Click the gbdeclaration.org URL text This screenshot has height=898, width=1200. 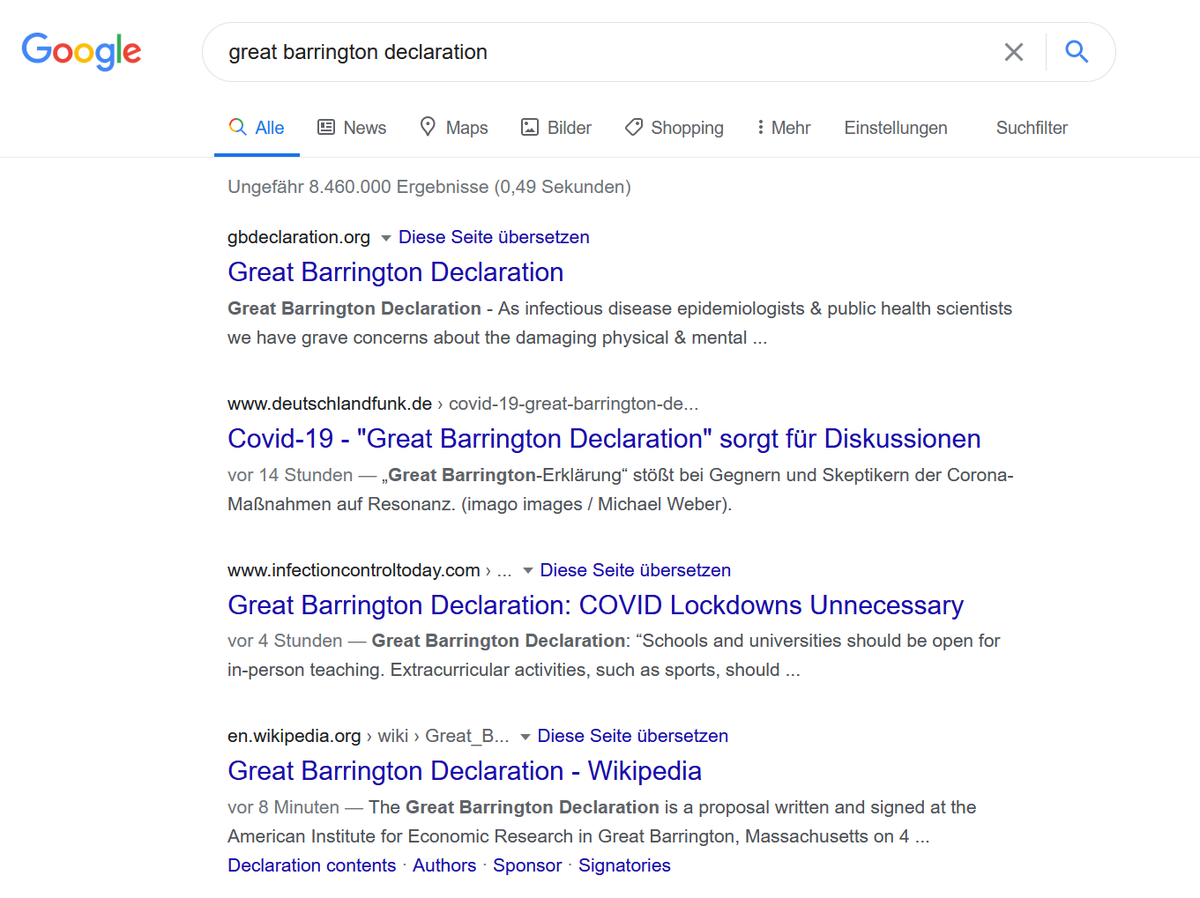pos(299,237)
